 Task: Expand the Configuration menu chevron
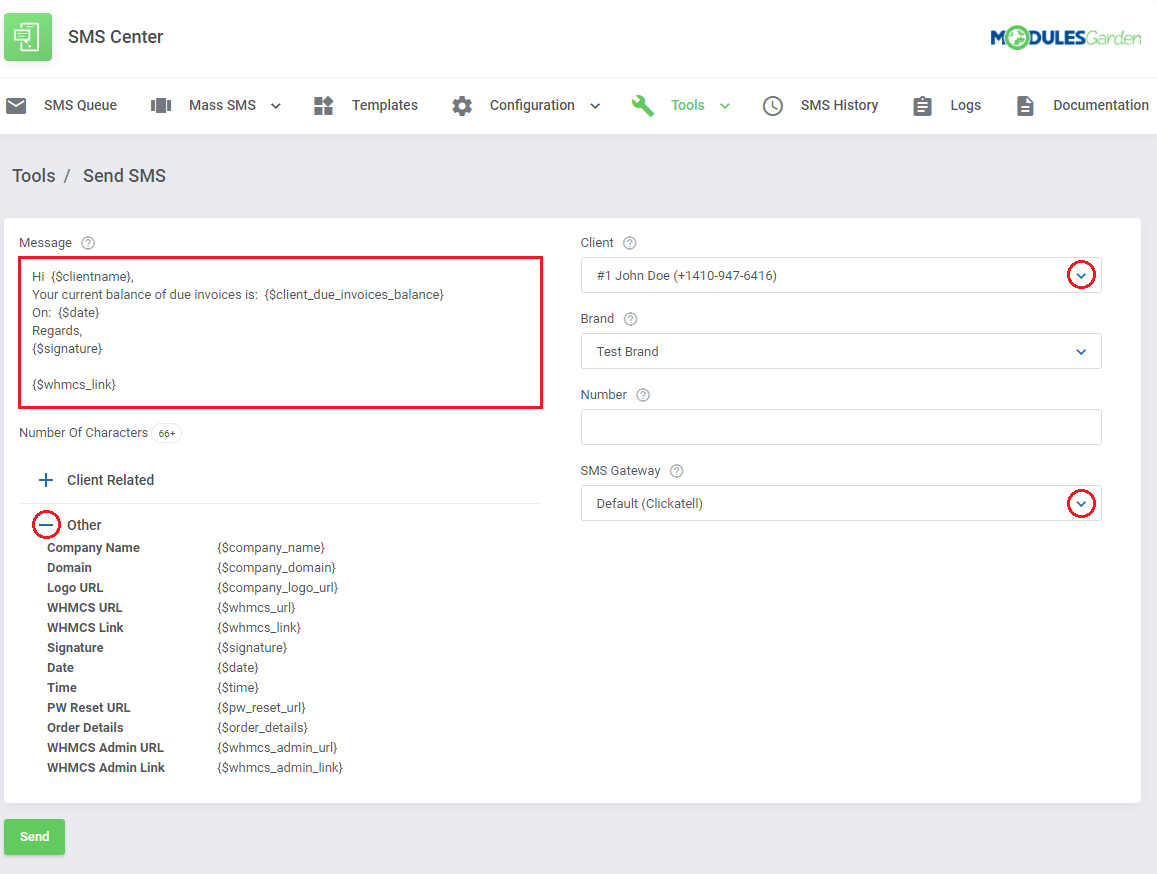[x=595, y=106]
